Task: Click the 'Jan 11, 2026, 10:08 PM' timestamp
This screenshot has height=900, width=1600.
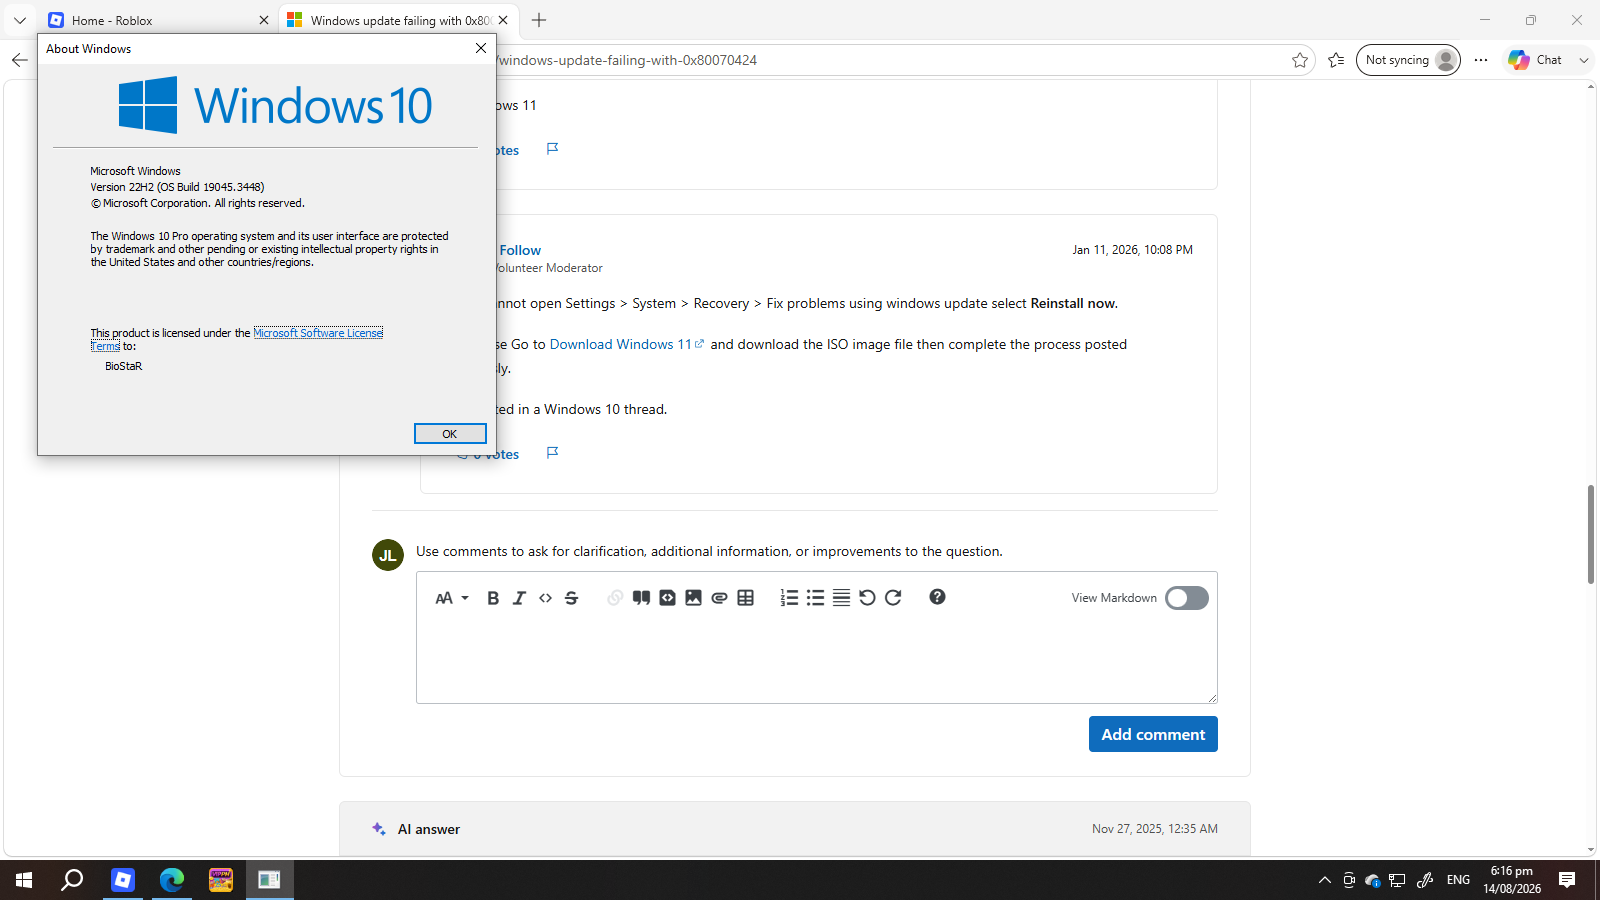Action: pyautogui.click(x=1133, y=250)
